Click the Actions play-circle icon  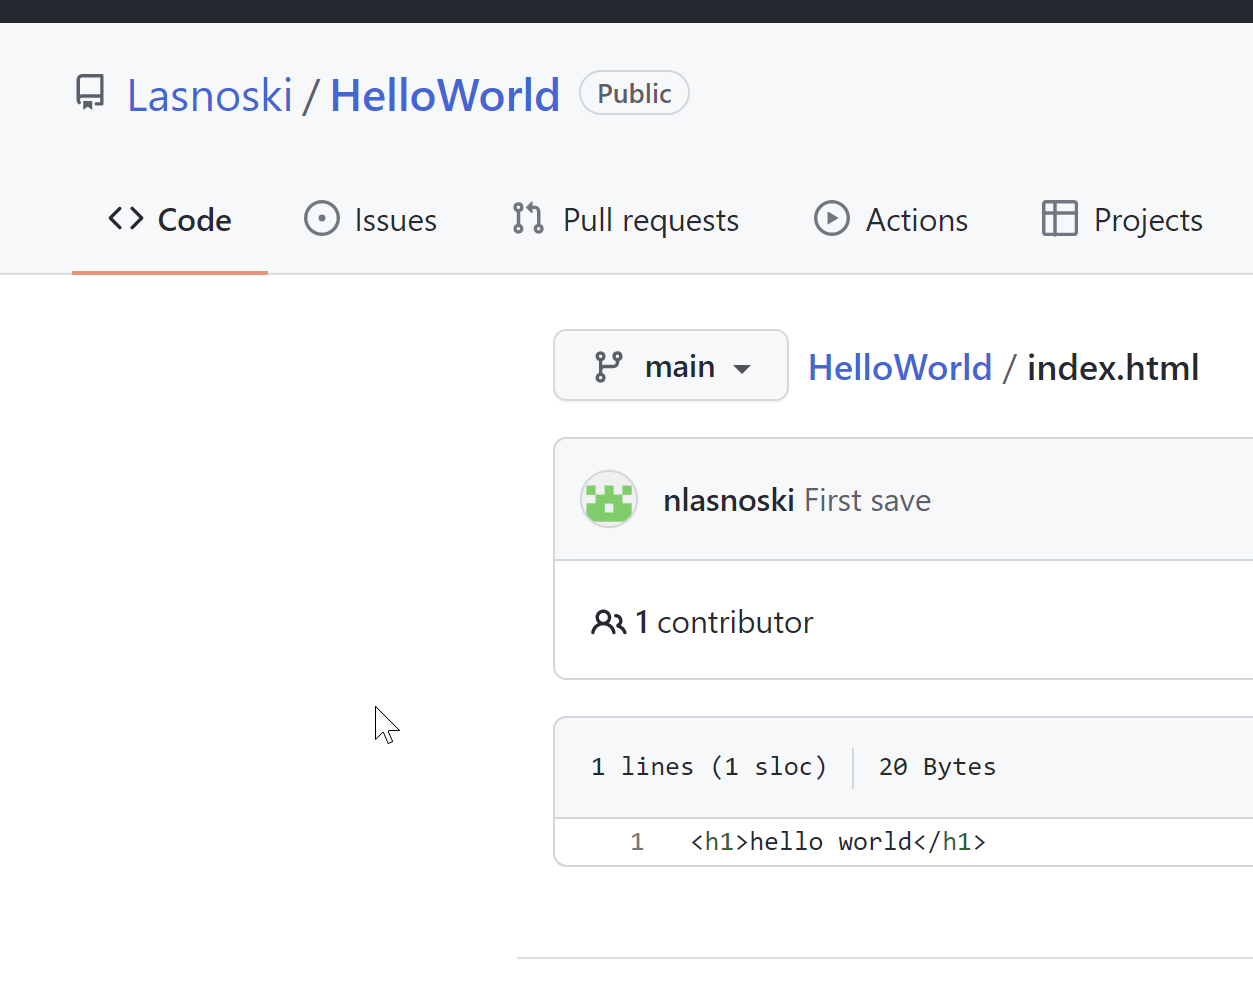(x=831, y=219)
